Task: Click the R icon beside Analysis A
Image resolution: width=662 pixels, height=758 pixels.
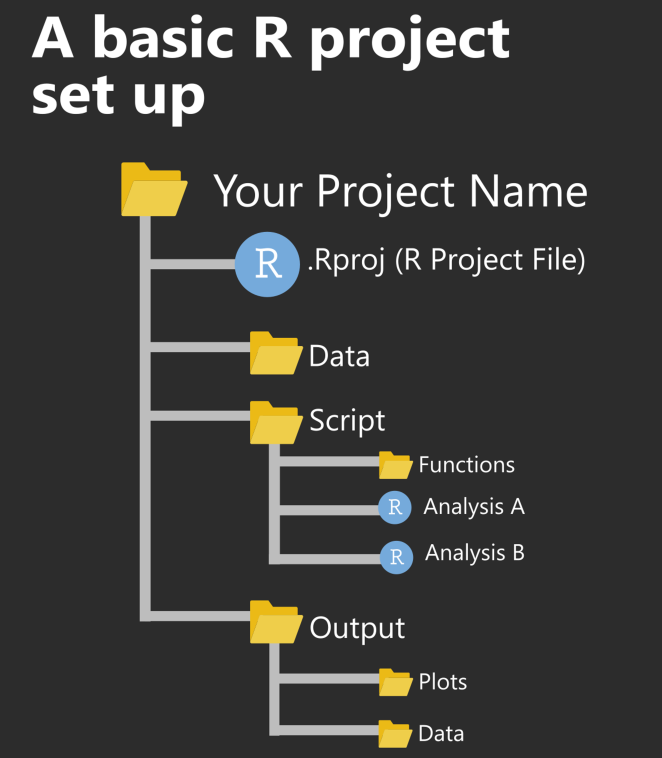Action: coord(395,508)
